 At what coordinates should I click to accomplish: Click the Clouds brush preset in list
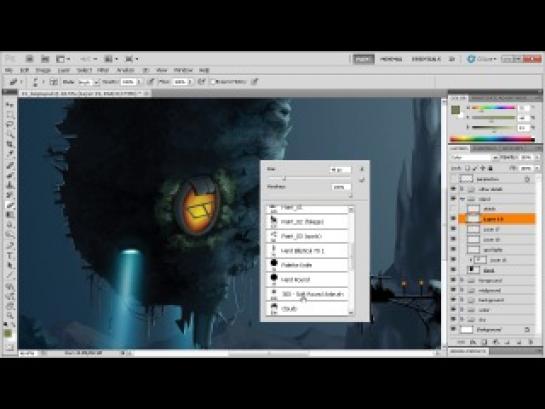coord(307,309)
